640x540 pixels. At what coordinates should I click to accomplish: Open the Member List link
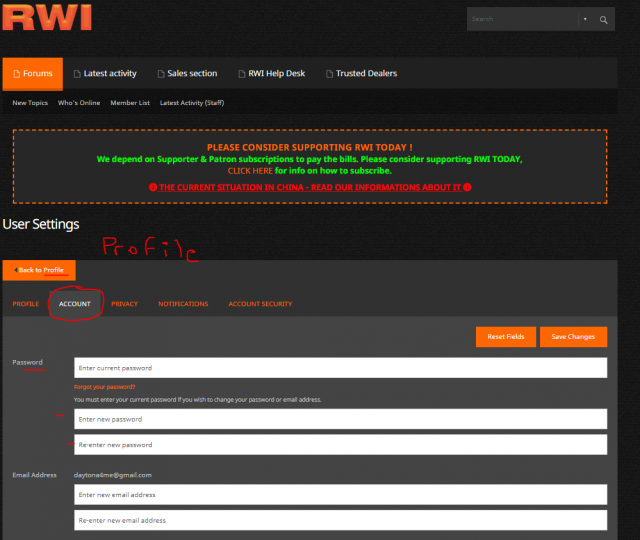130,103
